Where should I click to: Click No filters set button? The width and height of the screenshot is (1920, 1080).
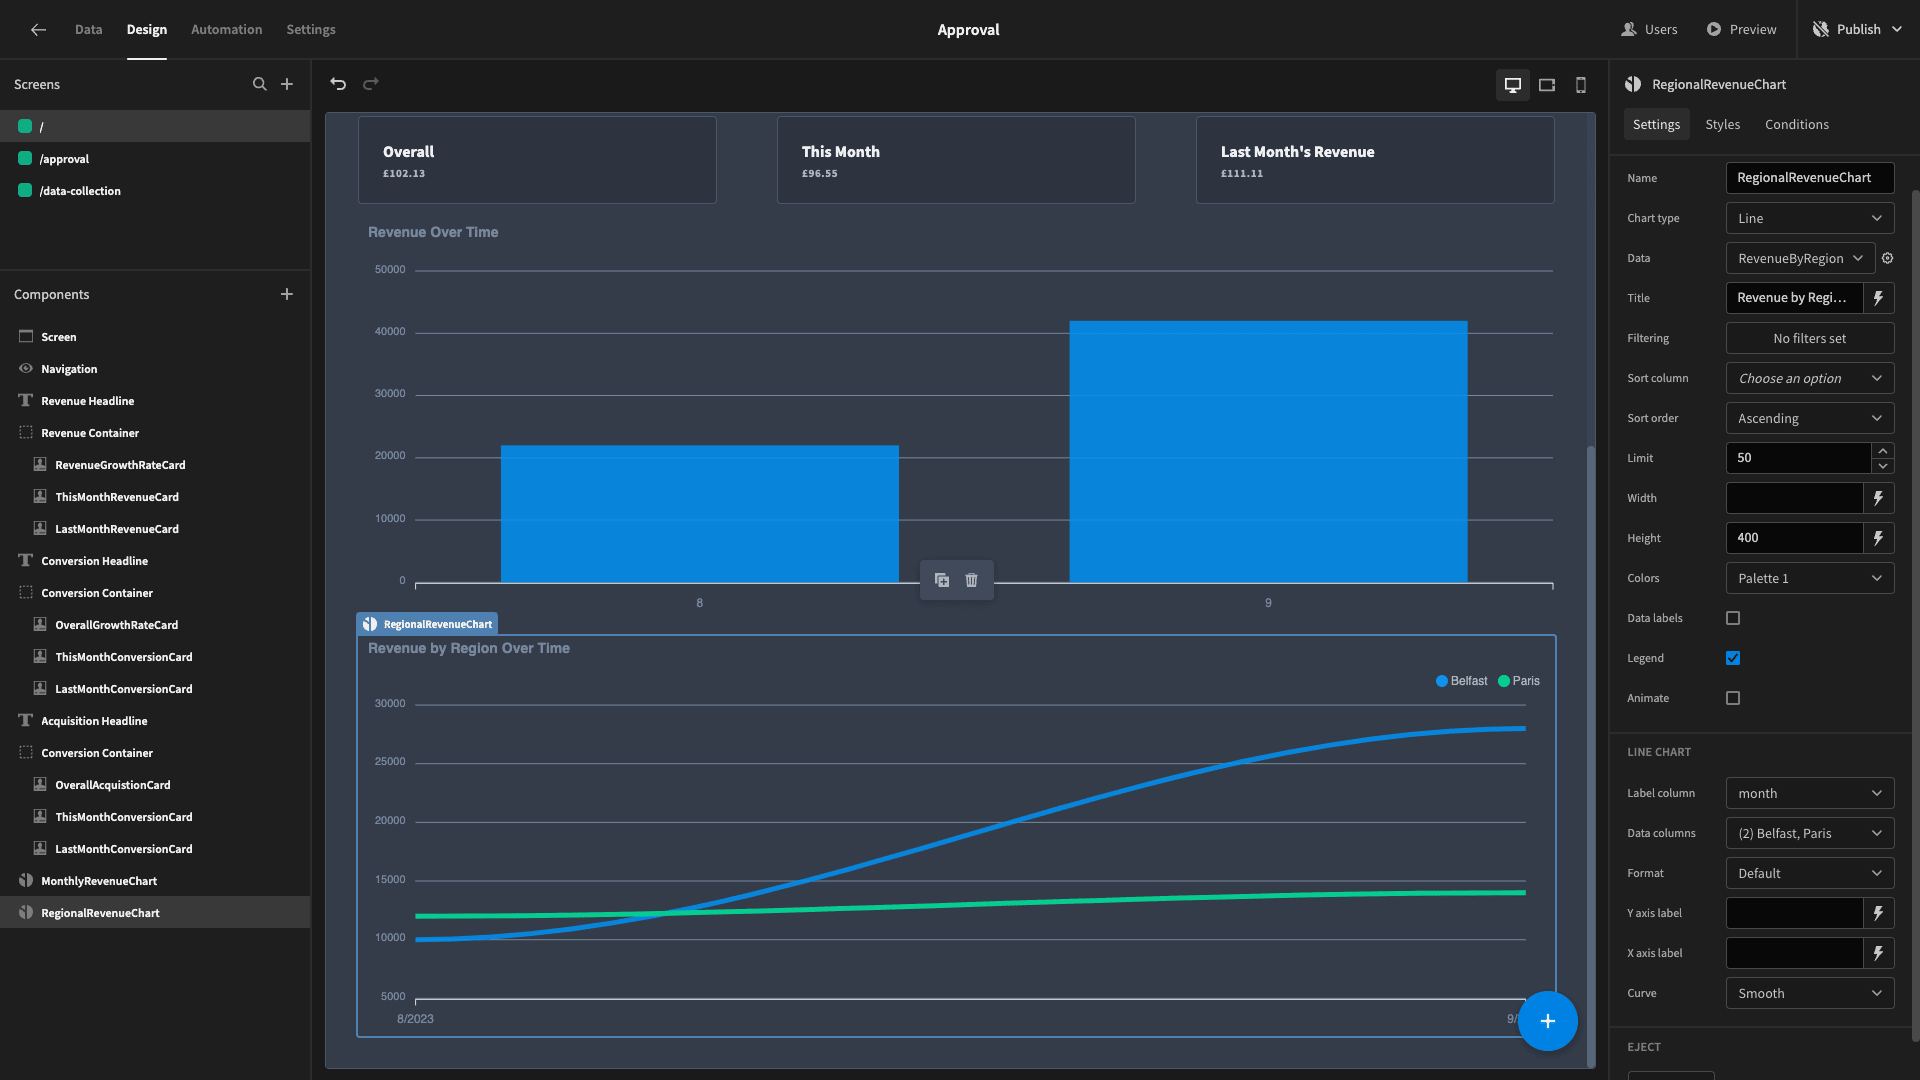(x=1810, y=338)
